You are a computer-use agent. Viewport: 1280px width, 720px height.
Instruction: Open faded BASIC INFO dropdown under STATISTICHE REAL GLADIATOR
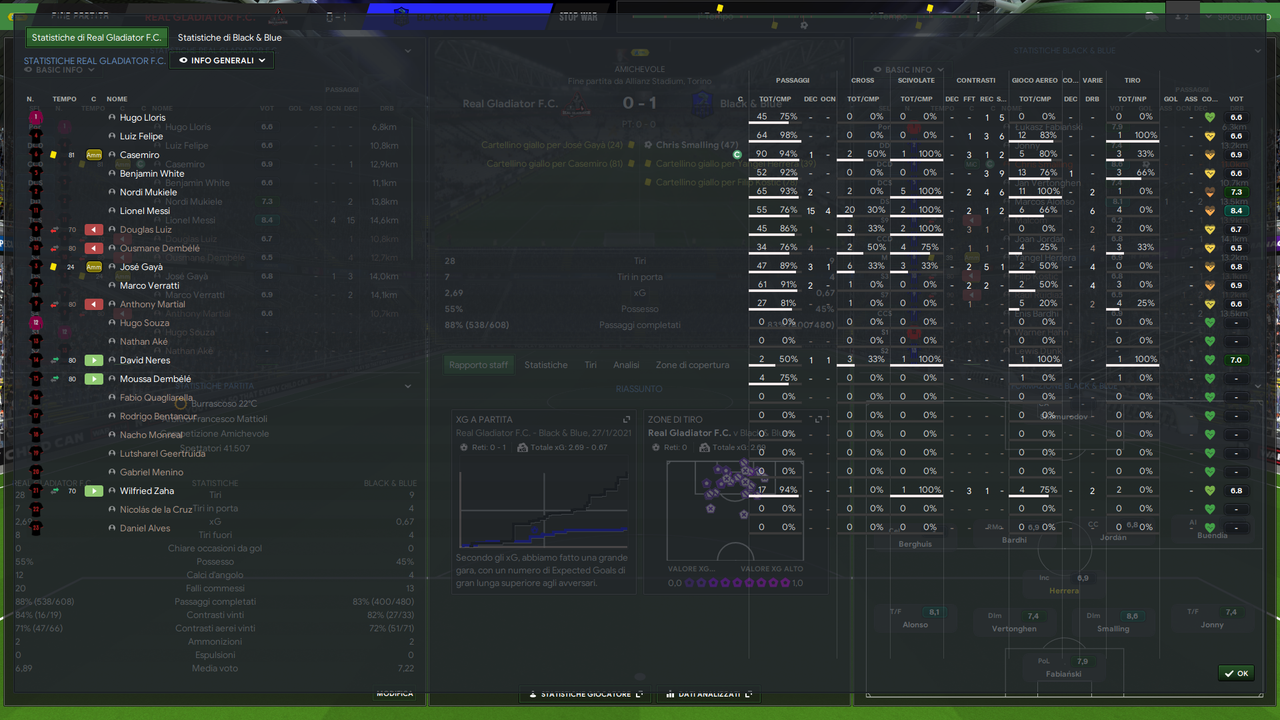click(59, 71)
